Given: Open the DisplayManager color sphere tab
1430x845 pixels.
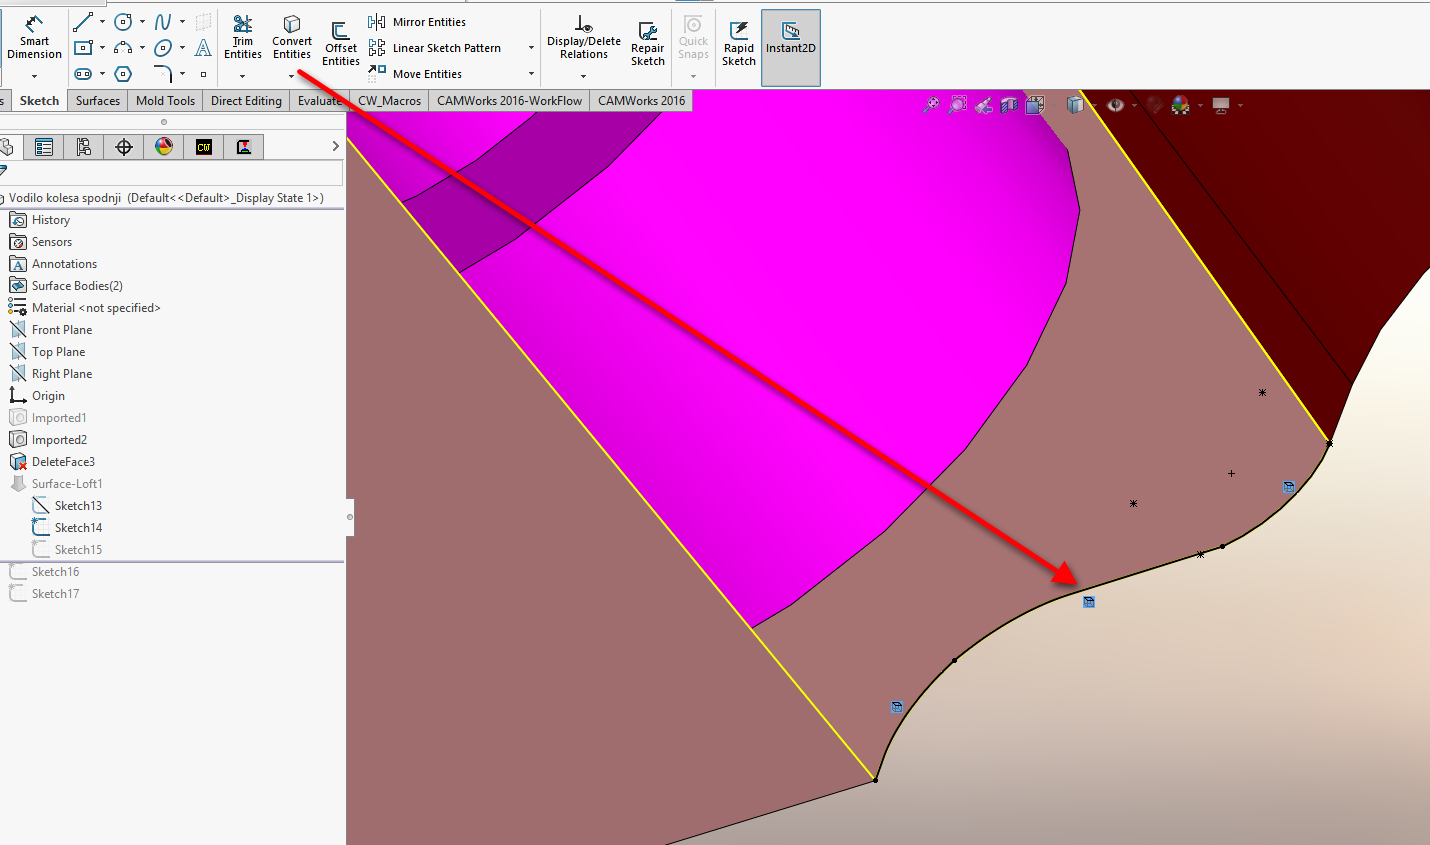Looking at the screenshot, I should coord(164,147).
